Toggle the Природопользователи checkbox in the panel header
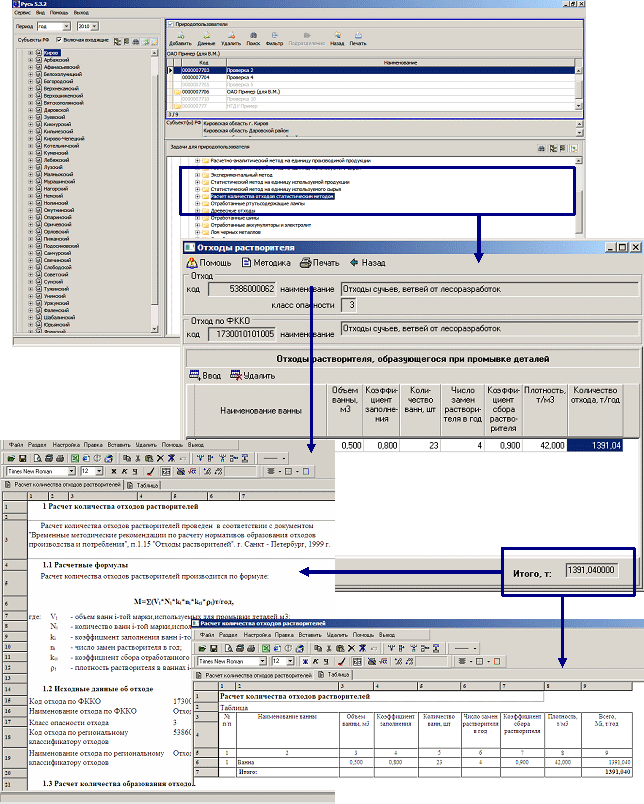This screenshot has height=804, width=644. click(170, 21)
